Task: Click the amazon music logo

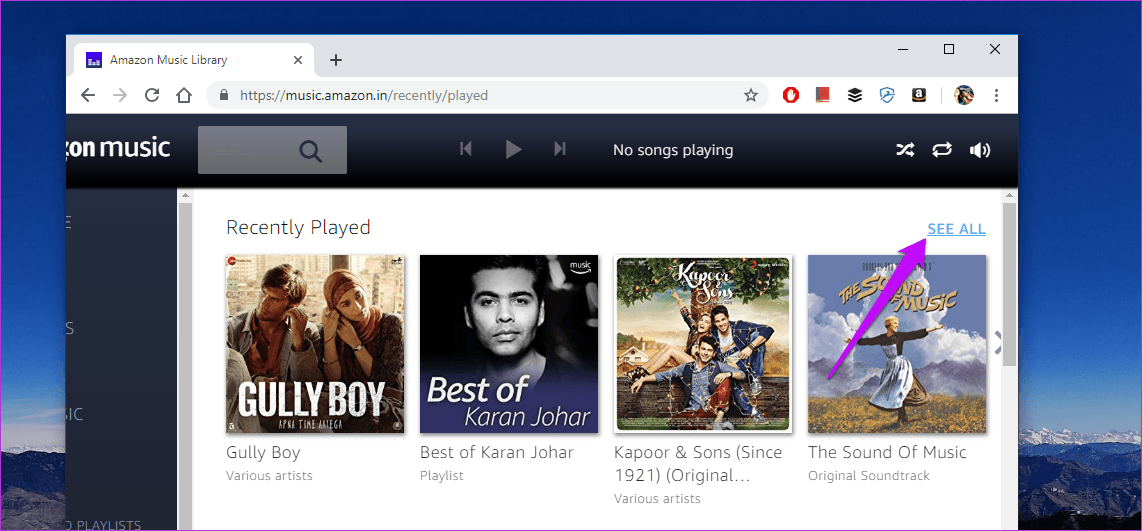Action: [118, 148]
